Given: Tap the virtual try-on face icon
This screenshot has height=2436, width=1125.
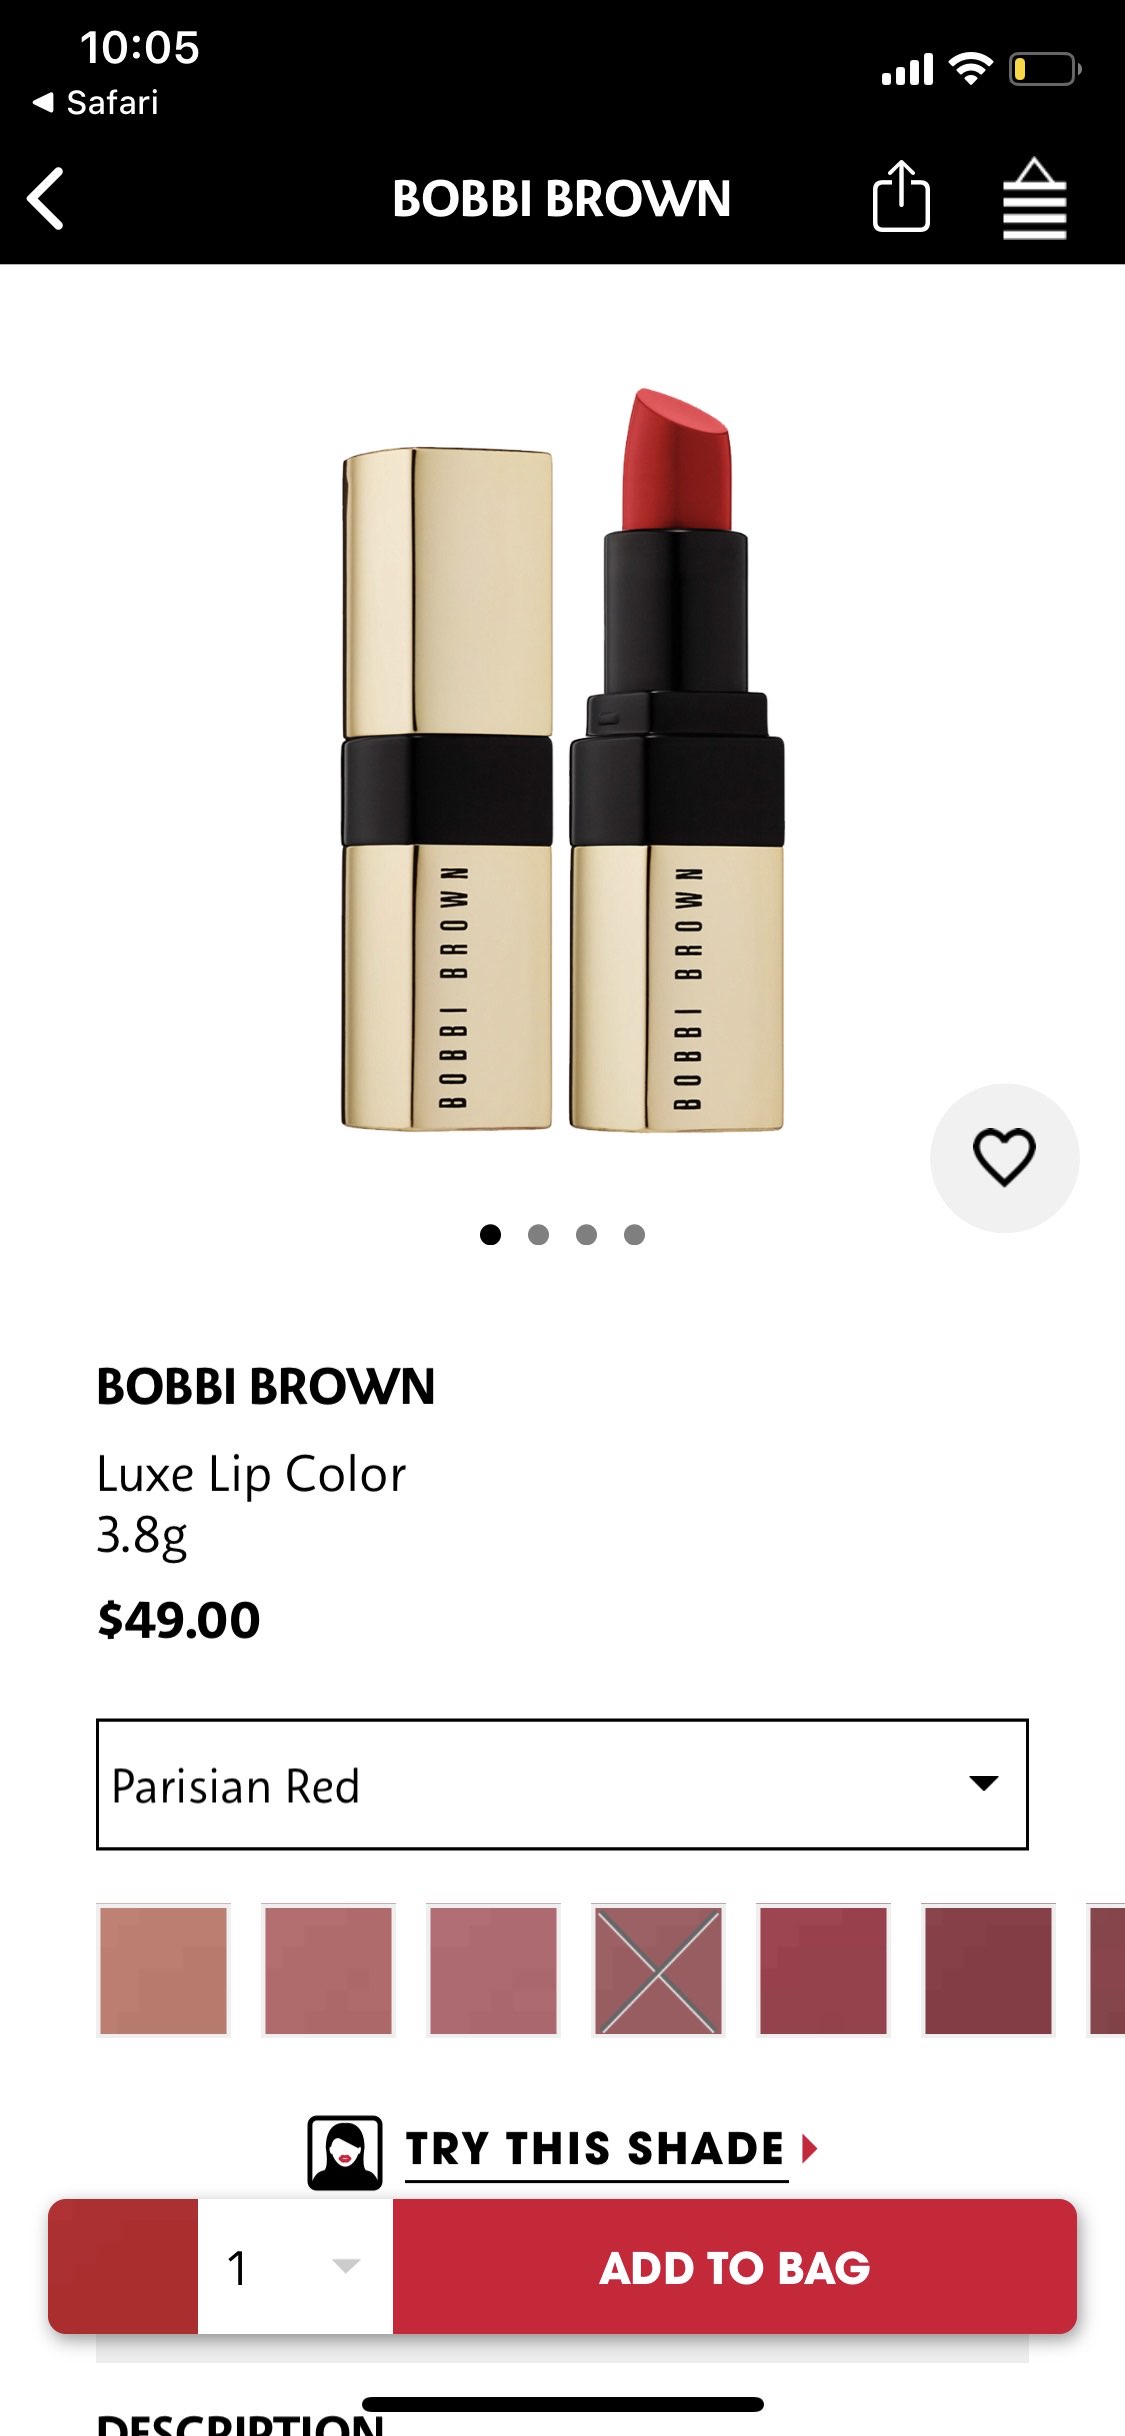Looking at the screenshot, I should (x=345, y=2151).
